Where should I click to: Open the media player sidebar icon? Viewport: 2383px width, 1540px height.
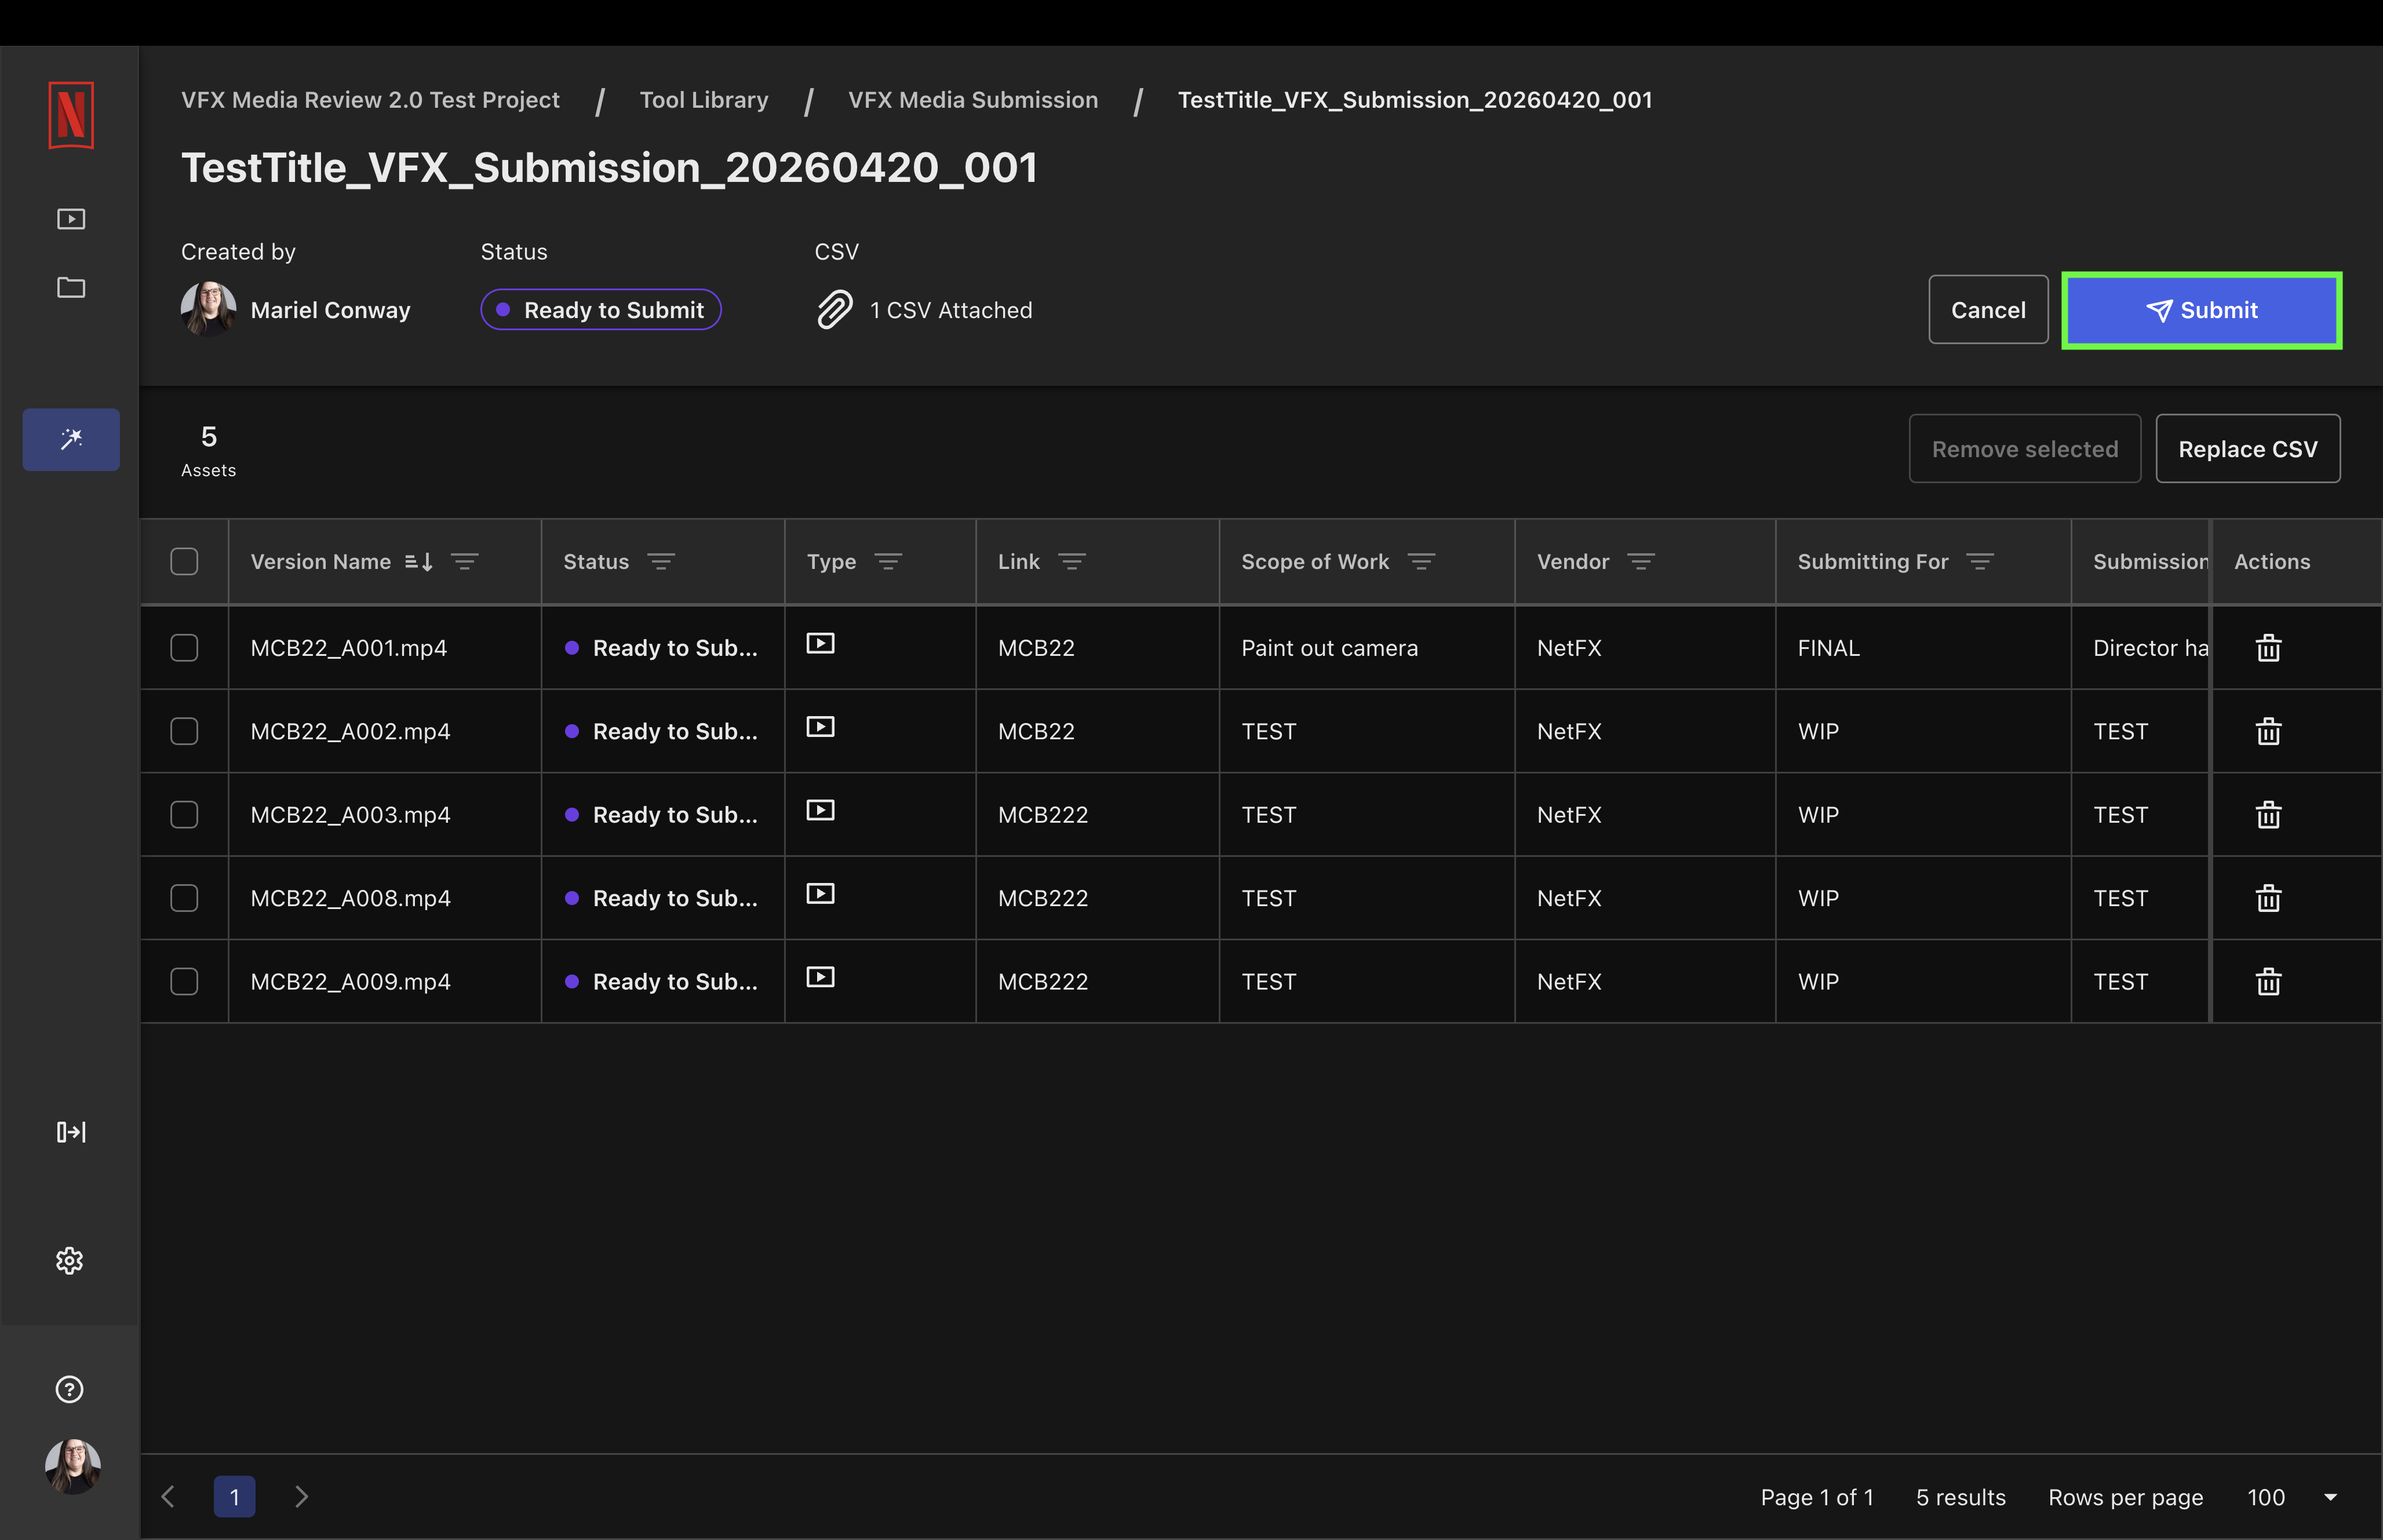coord(71,219)
